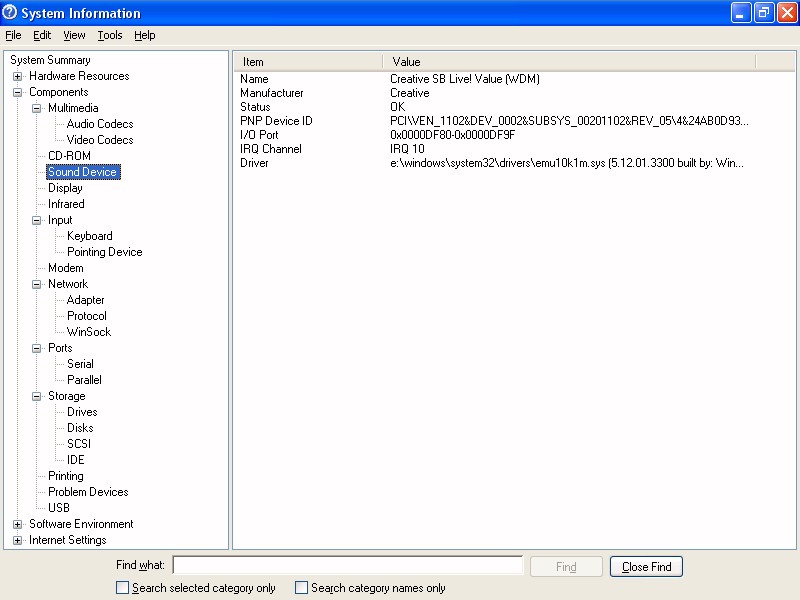Select the Storage category label
The image size is (800, 600).
(x=67, y=396)
